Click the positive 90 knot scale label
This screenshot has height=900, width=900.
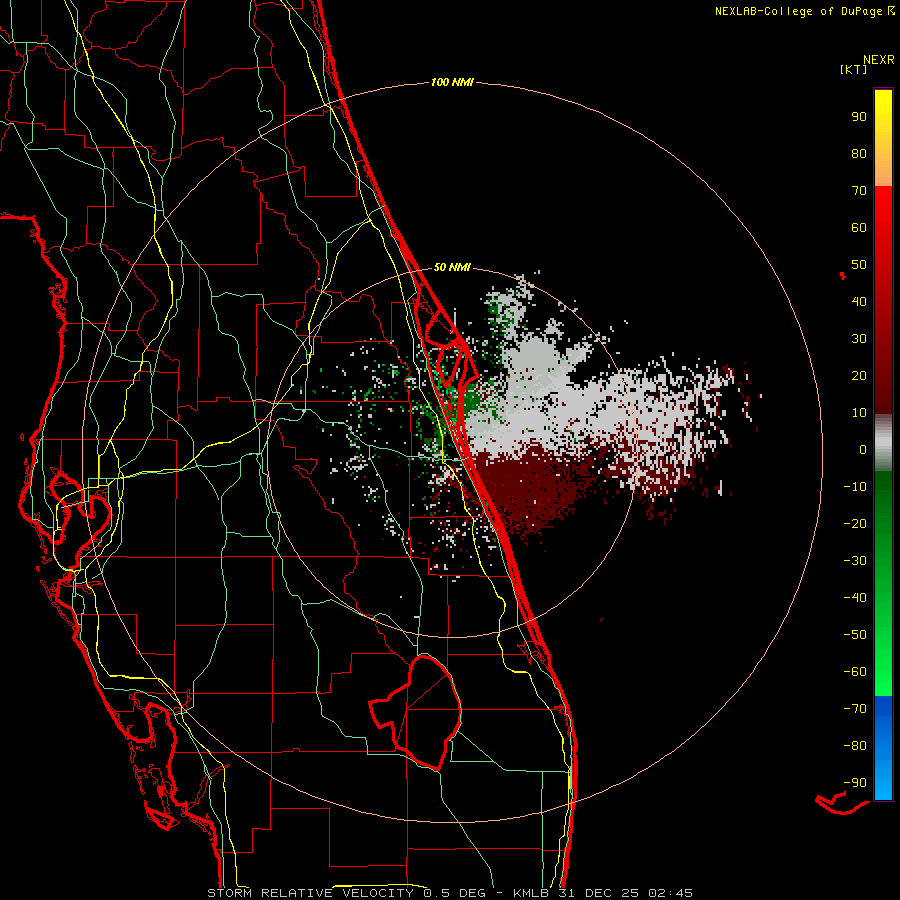coord(859,117)
